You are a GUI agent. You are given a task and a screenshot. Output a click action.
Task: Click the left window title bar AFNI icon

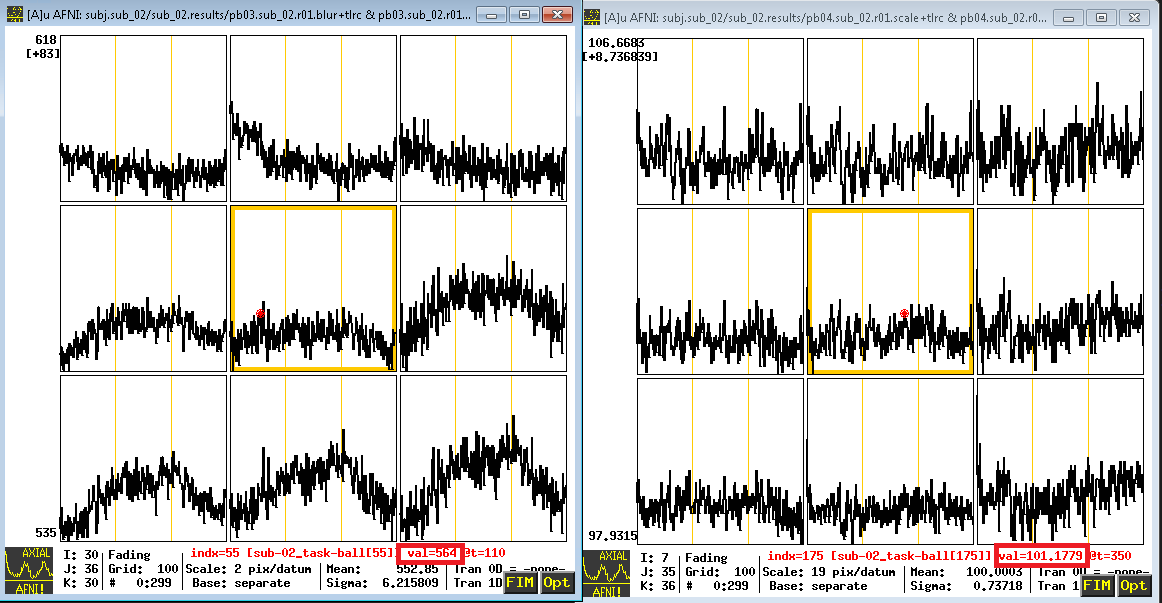[x=14, y=14]
